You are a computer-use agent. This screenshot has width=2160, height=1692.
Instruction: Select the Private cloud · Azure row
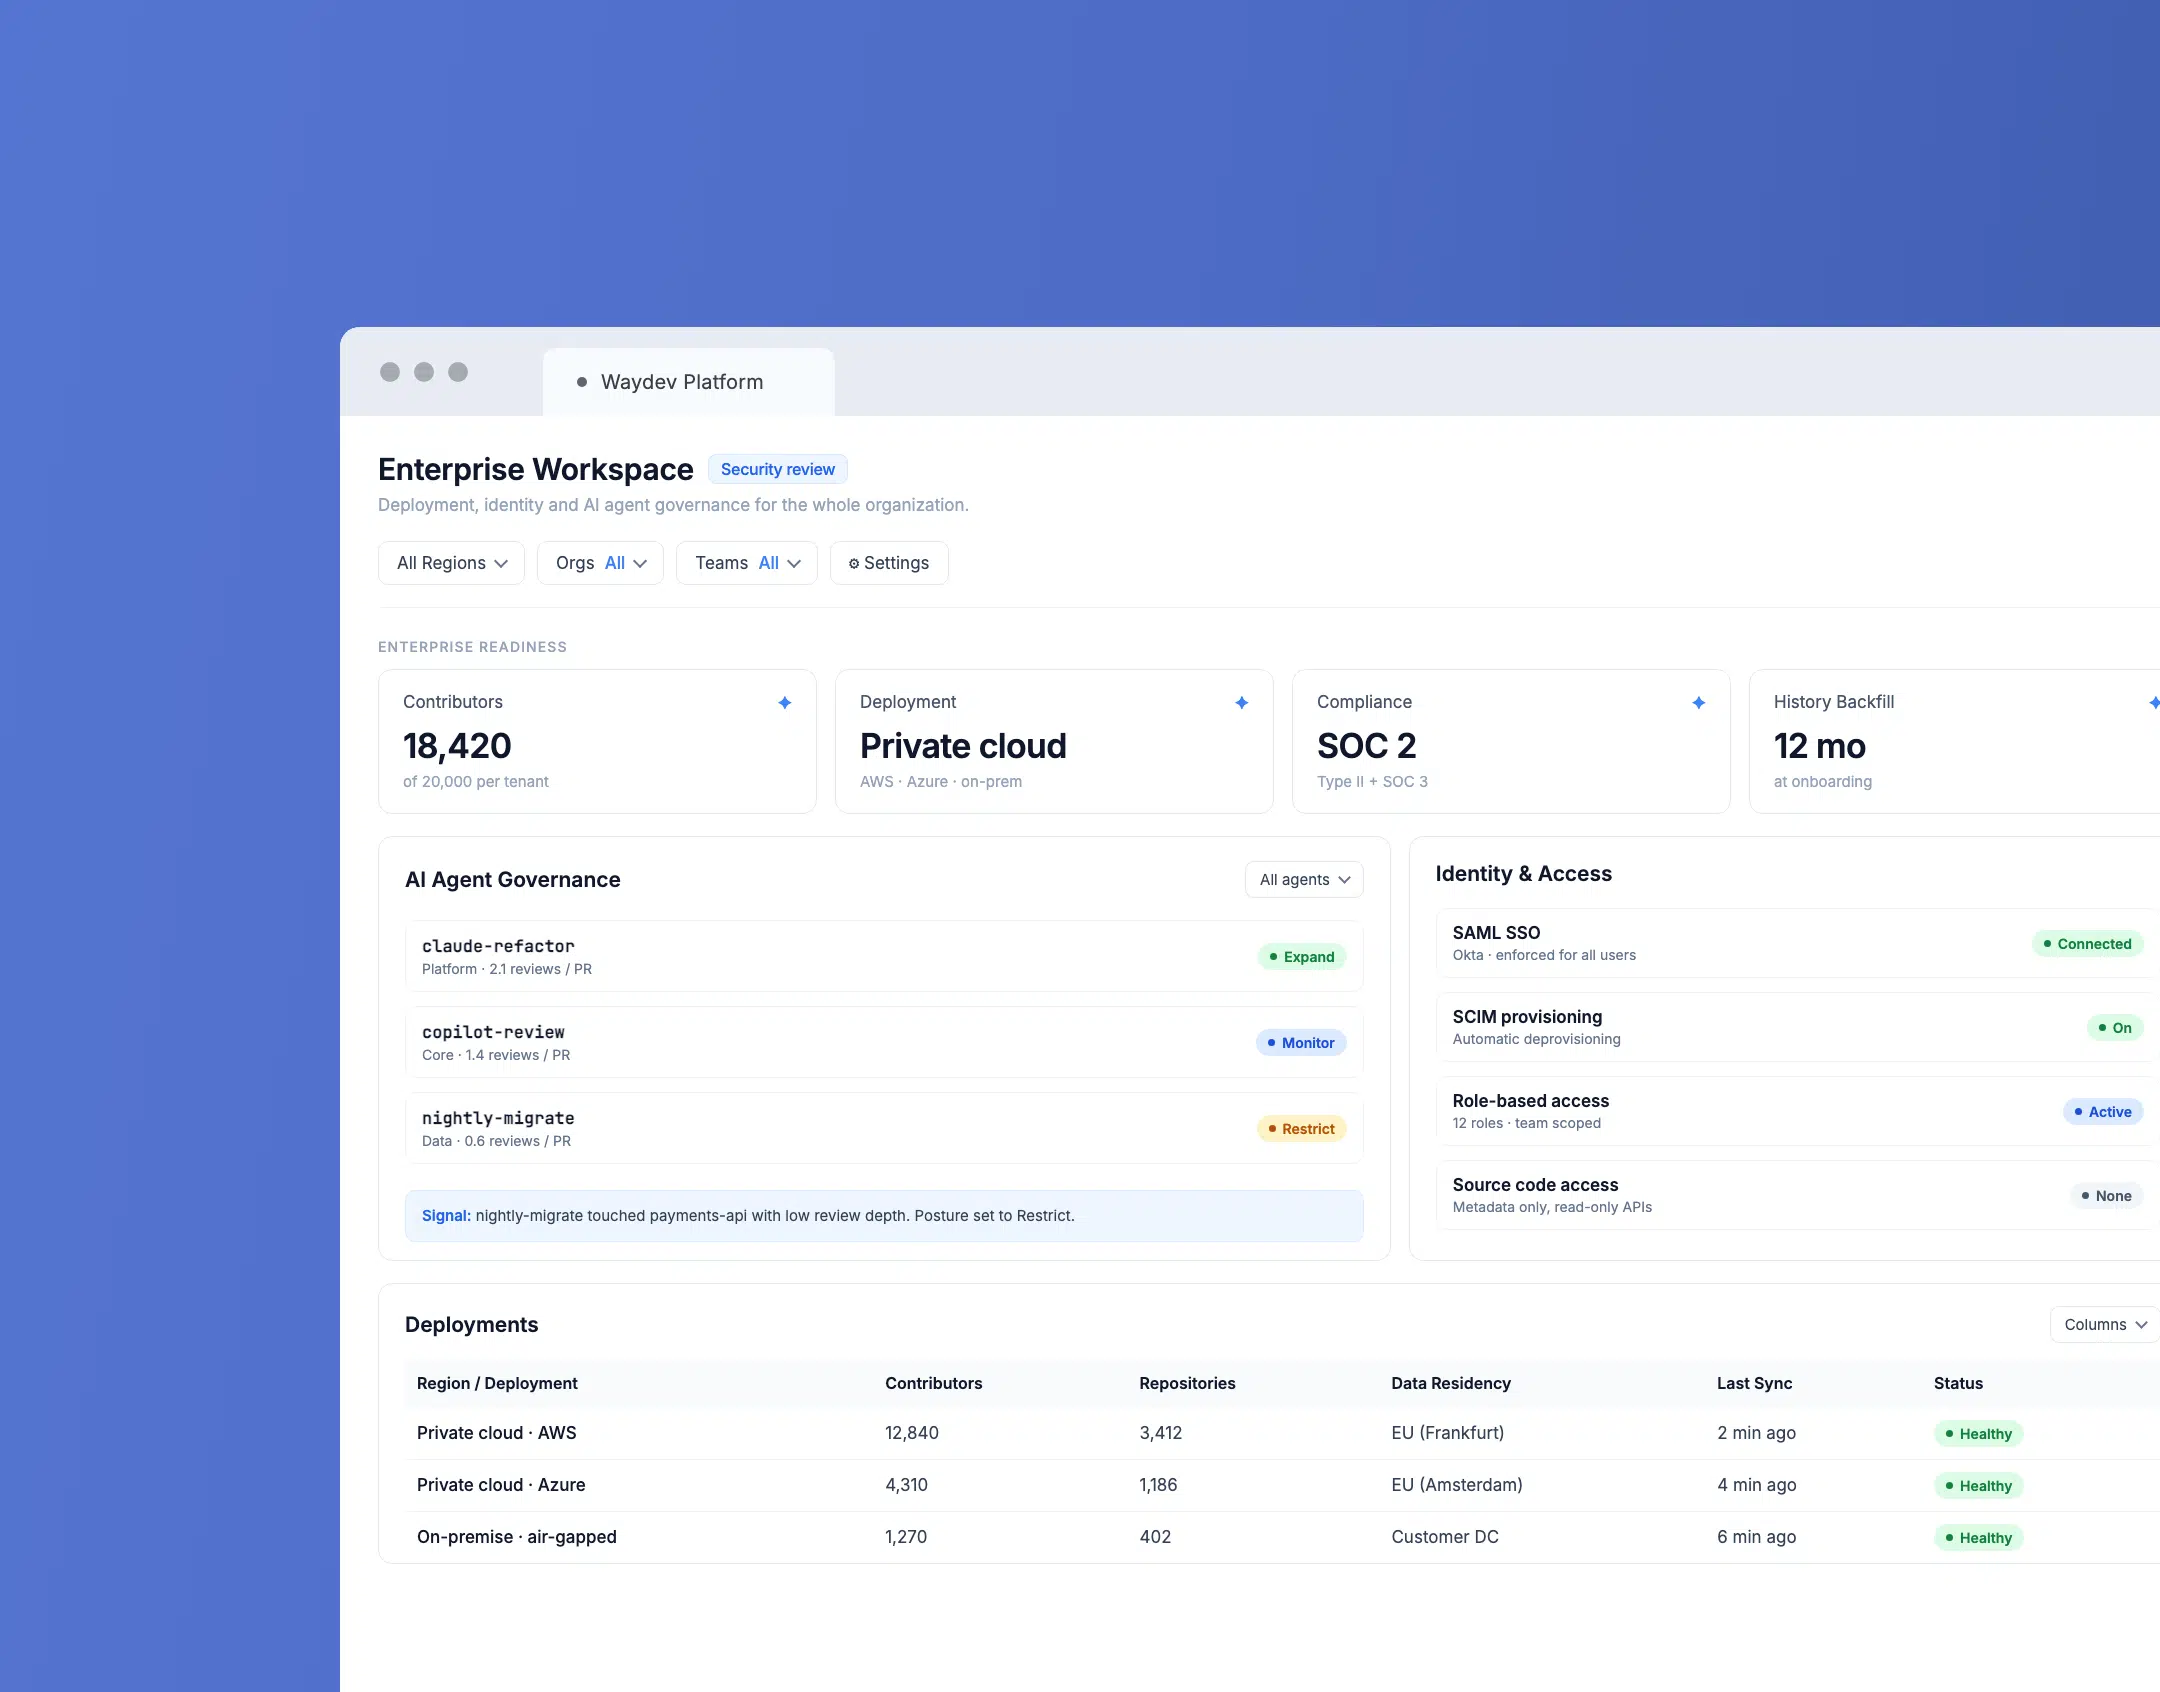click(1282, 1485)
